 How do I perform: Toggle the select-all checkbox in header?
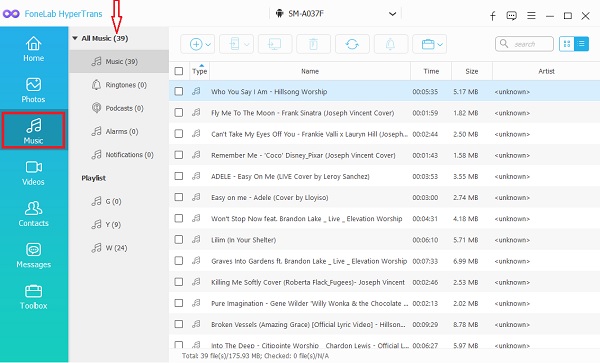(x=179, y=71)
